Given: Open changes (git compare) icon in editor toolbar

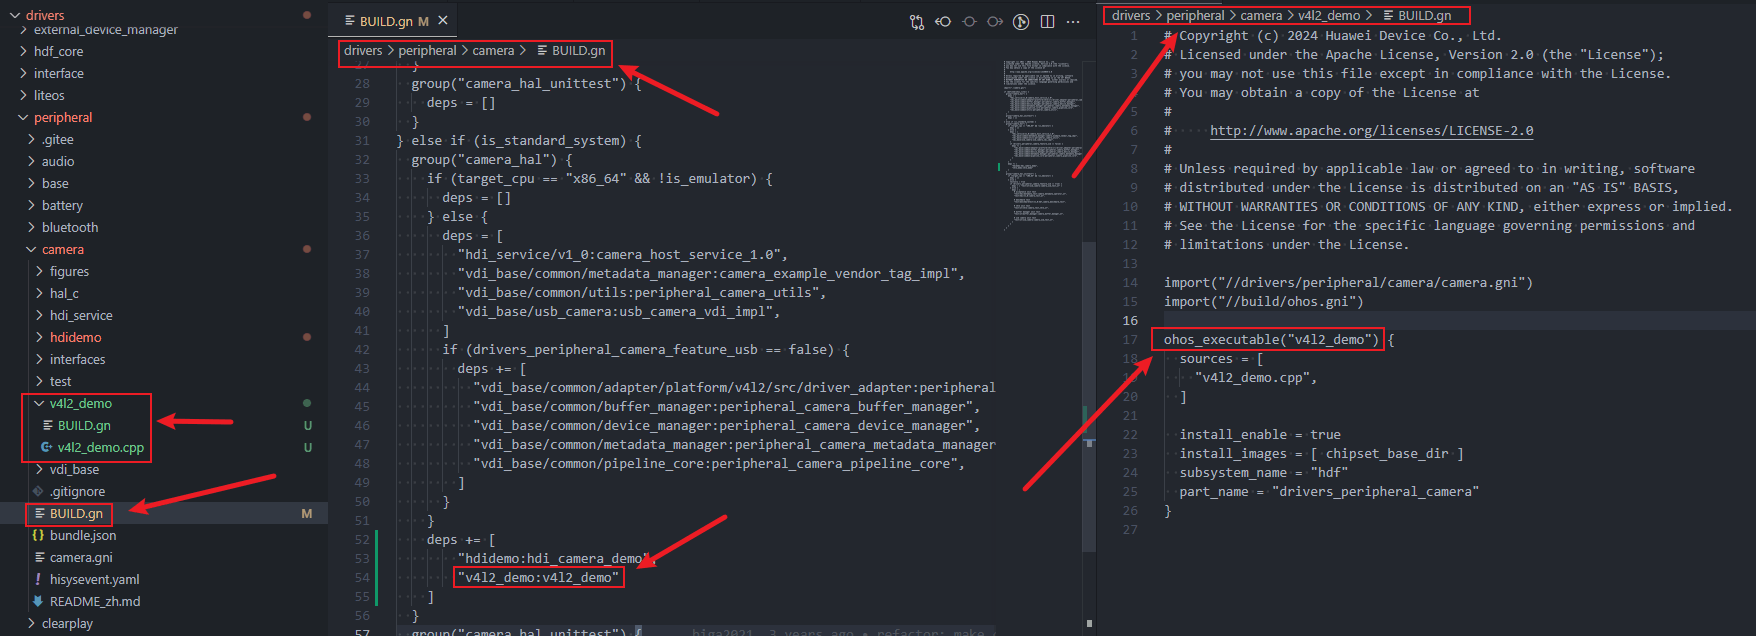Looking at the screenshot, I should pyautogui.click(x=916, y=21).
